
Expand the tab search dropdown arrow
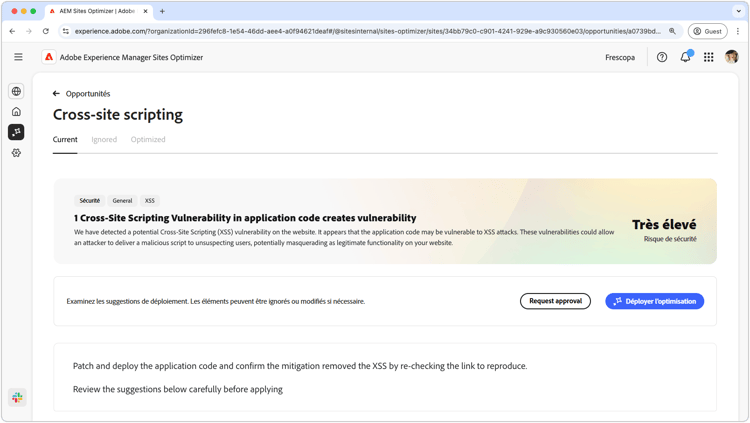(739, 11)
